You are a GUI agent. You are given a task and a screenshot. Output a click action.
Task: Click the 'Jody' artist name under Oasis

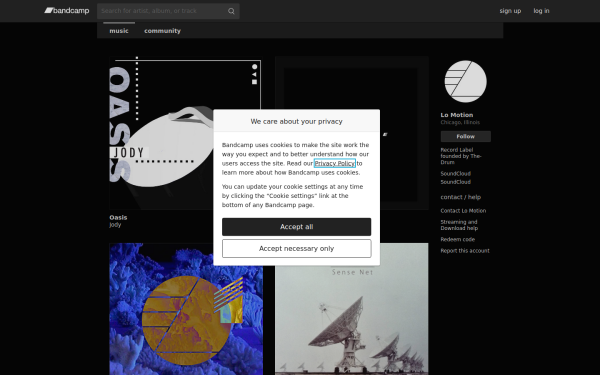pos(115,225)
